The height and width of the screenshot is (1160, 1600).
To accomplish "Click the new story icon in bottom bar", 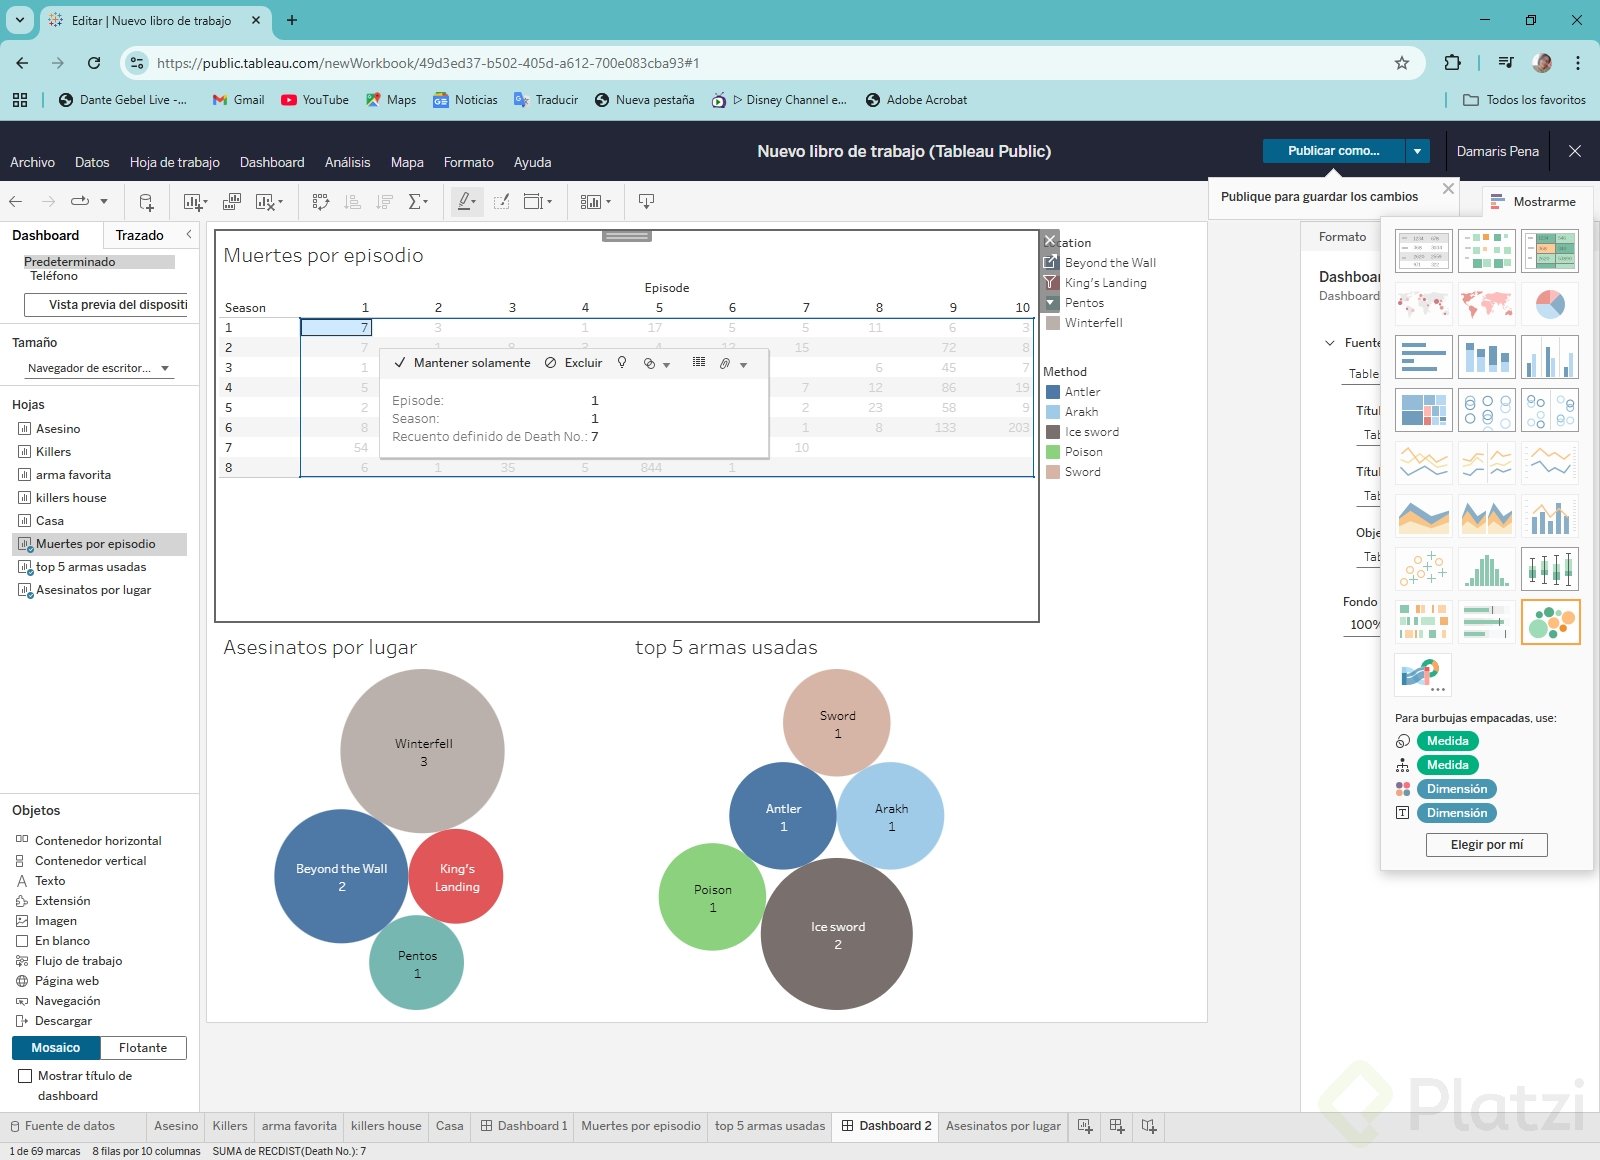I will [x=1149, y=1126].
